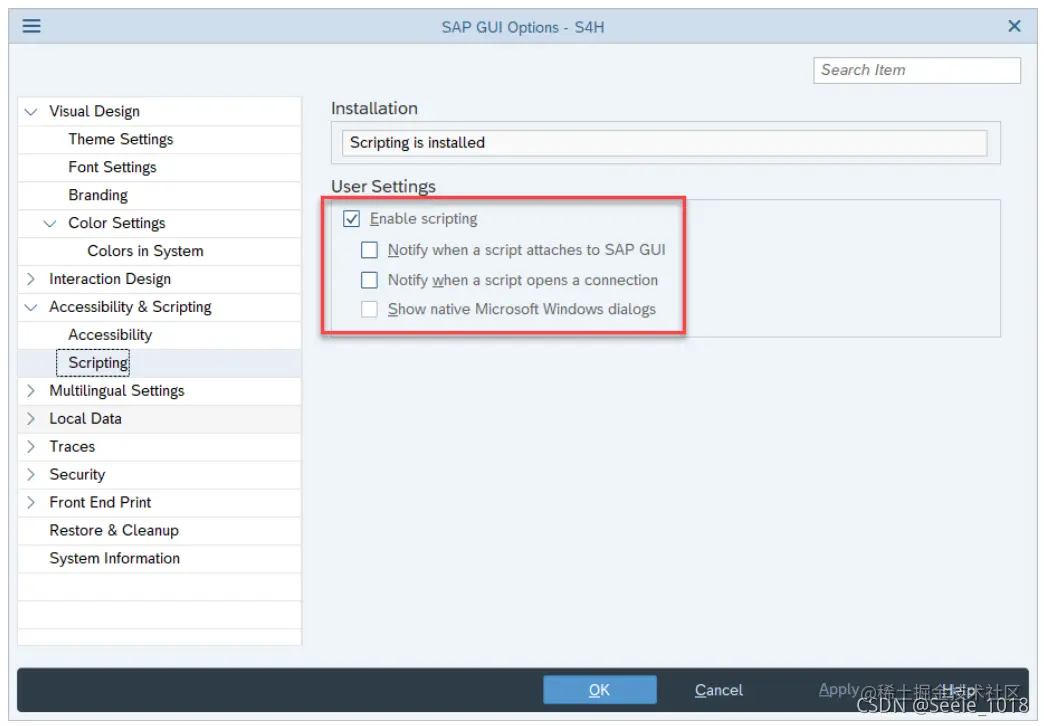Select Interaction Design tree label
Viewport: 1044px width, 726px height.
[110, 279]
